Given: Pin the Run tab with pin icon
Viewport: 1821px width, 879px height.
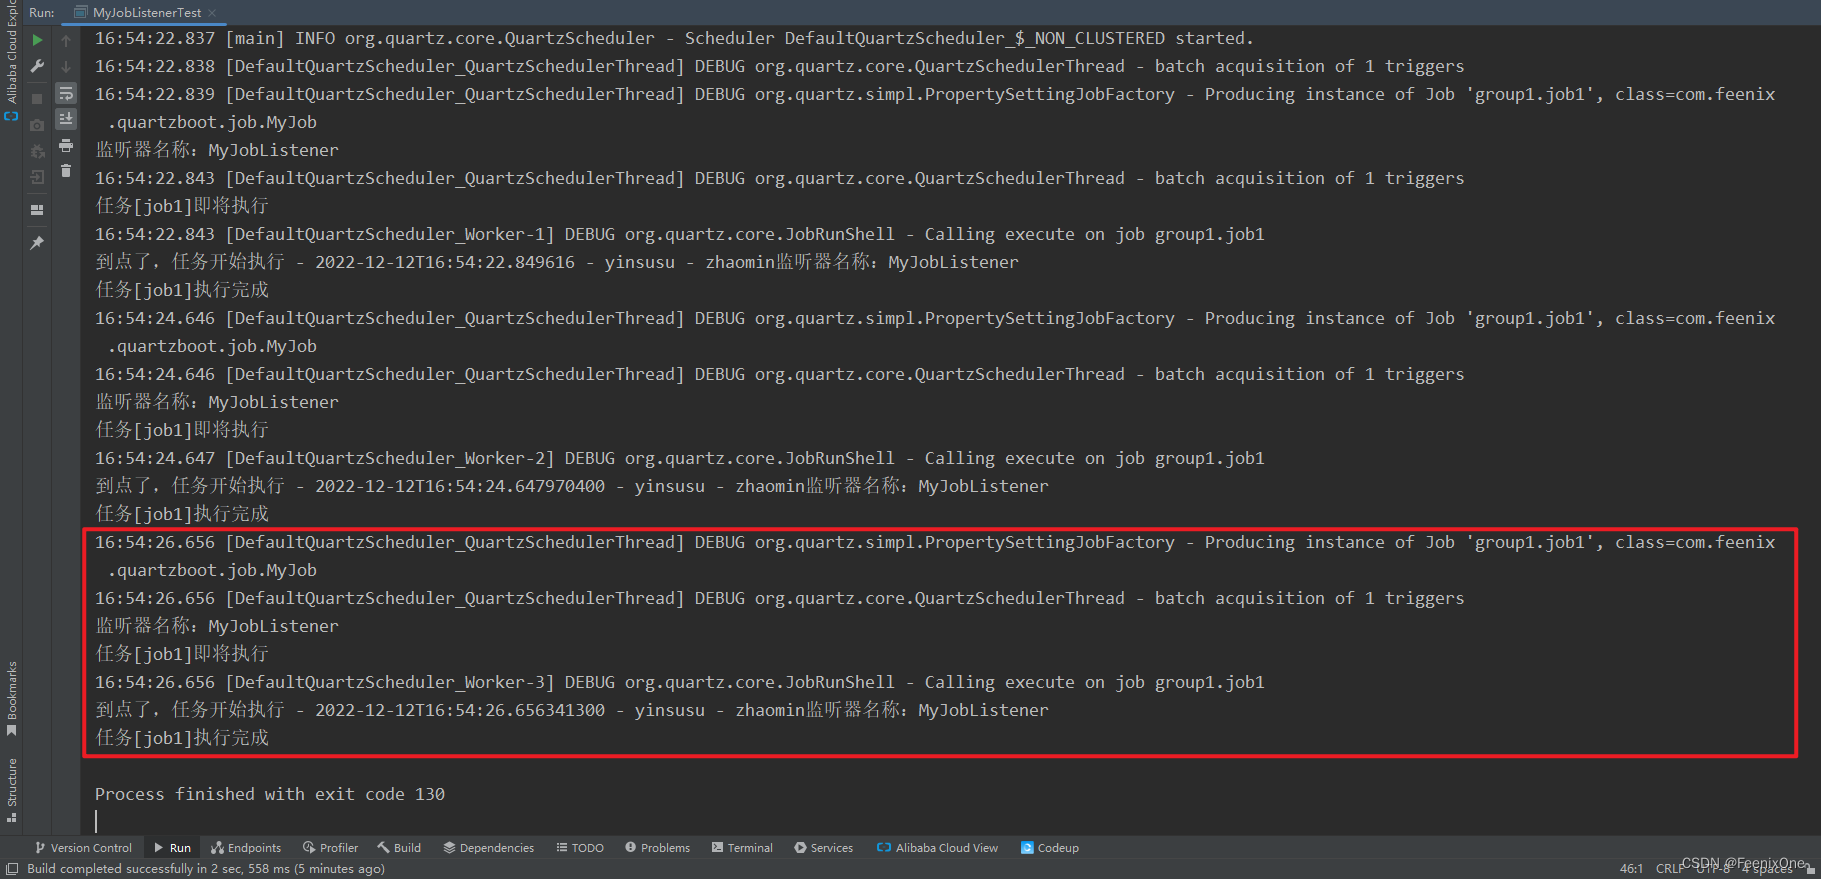Looking at the screenshot, I should tap(37, 243).
